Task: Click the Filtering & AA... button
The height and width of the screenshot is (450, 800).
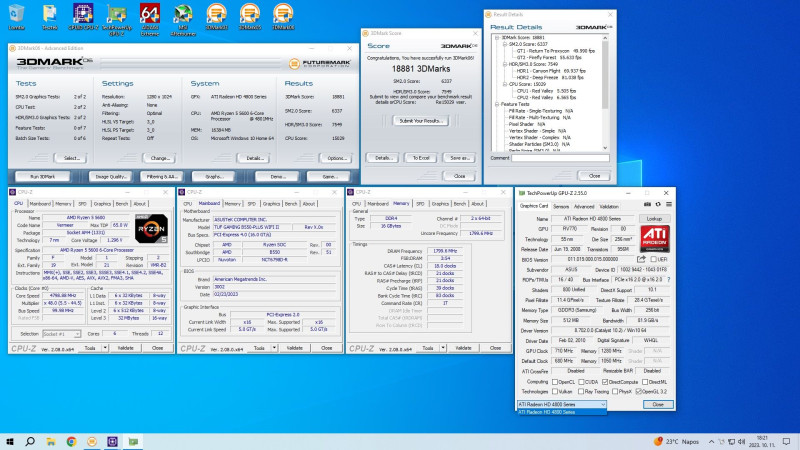Action: pos(162,177)
